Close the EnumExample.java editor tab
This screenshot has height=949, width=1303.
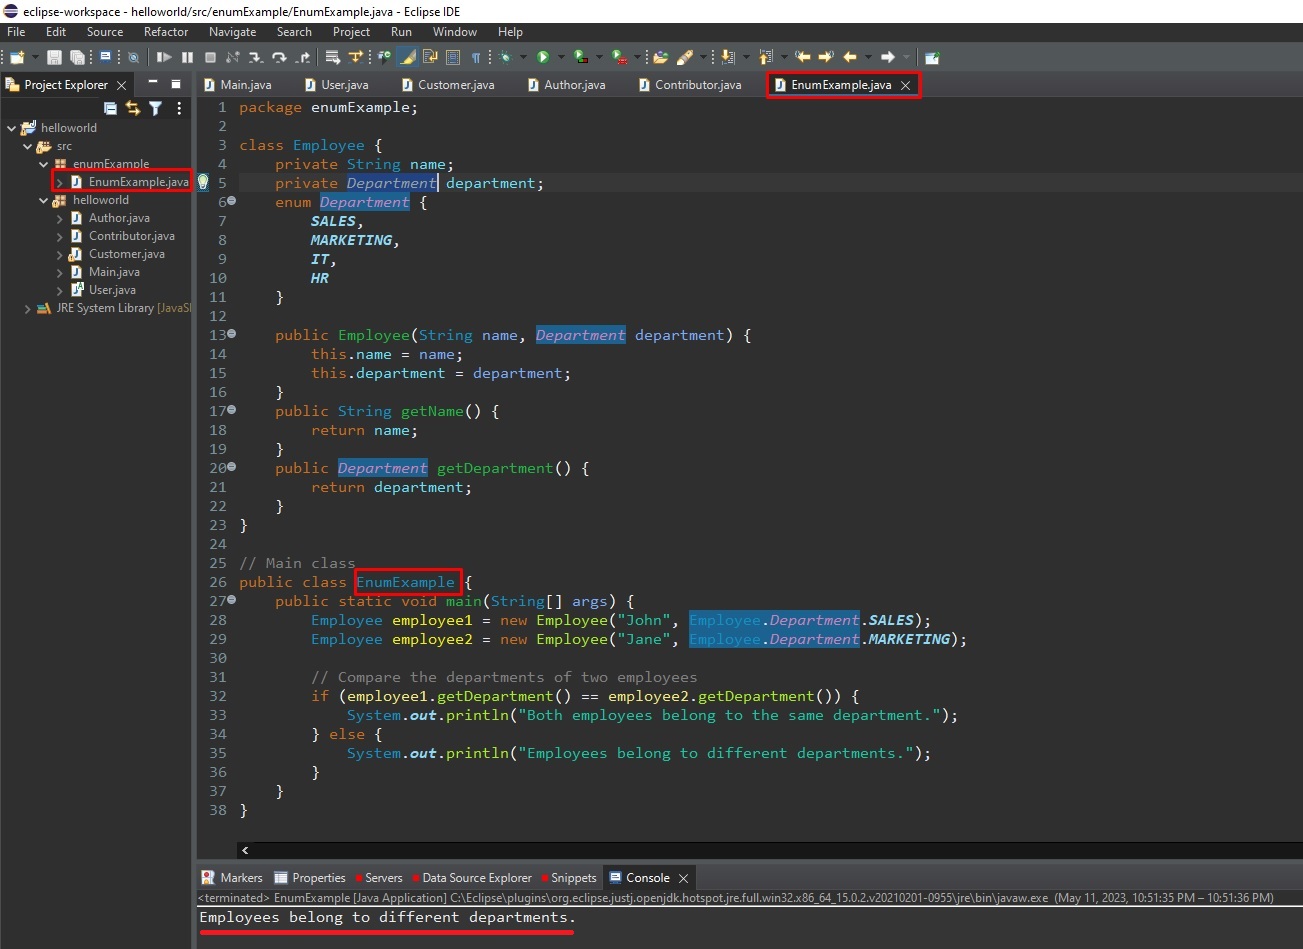point(906,86)
